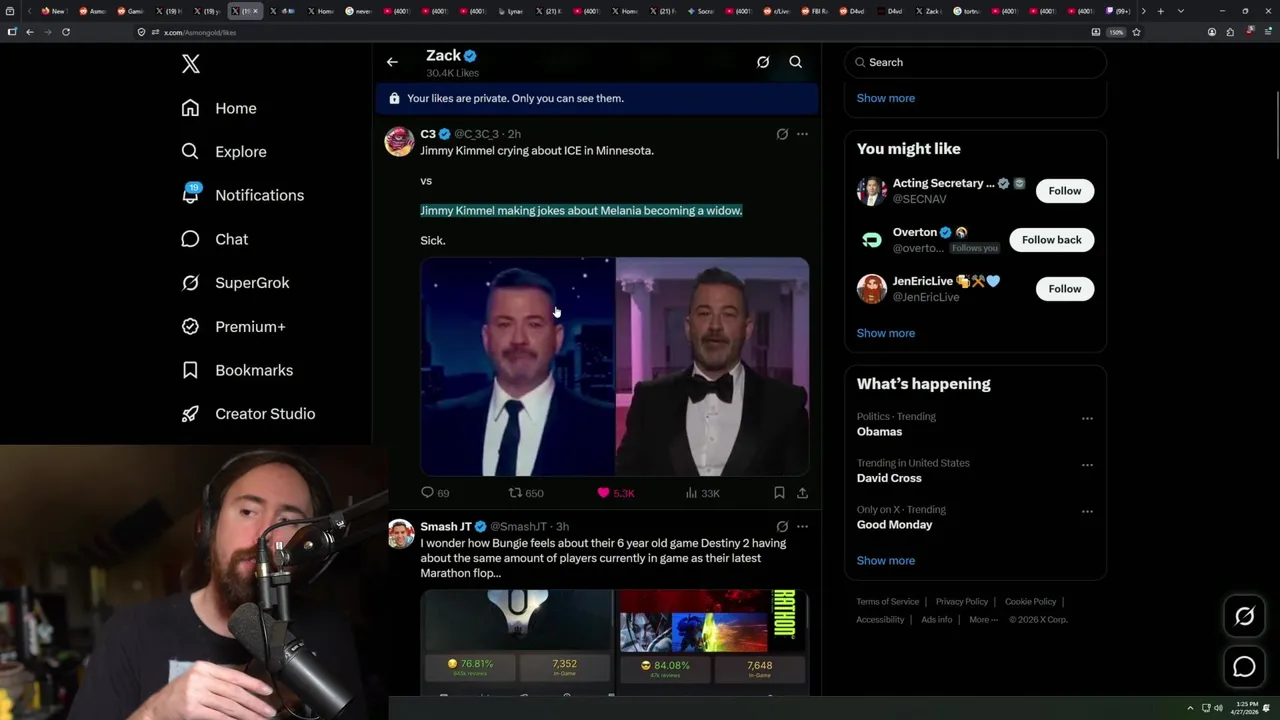
Task: Unlike C3's post with 5.3K likes
Action: tap(615, 493)
